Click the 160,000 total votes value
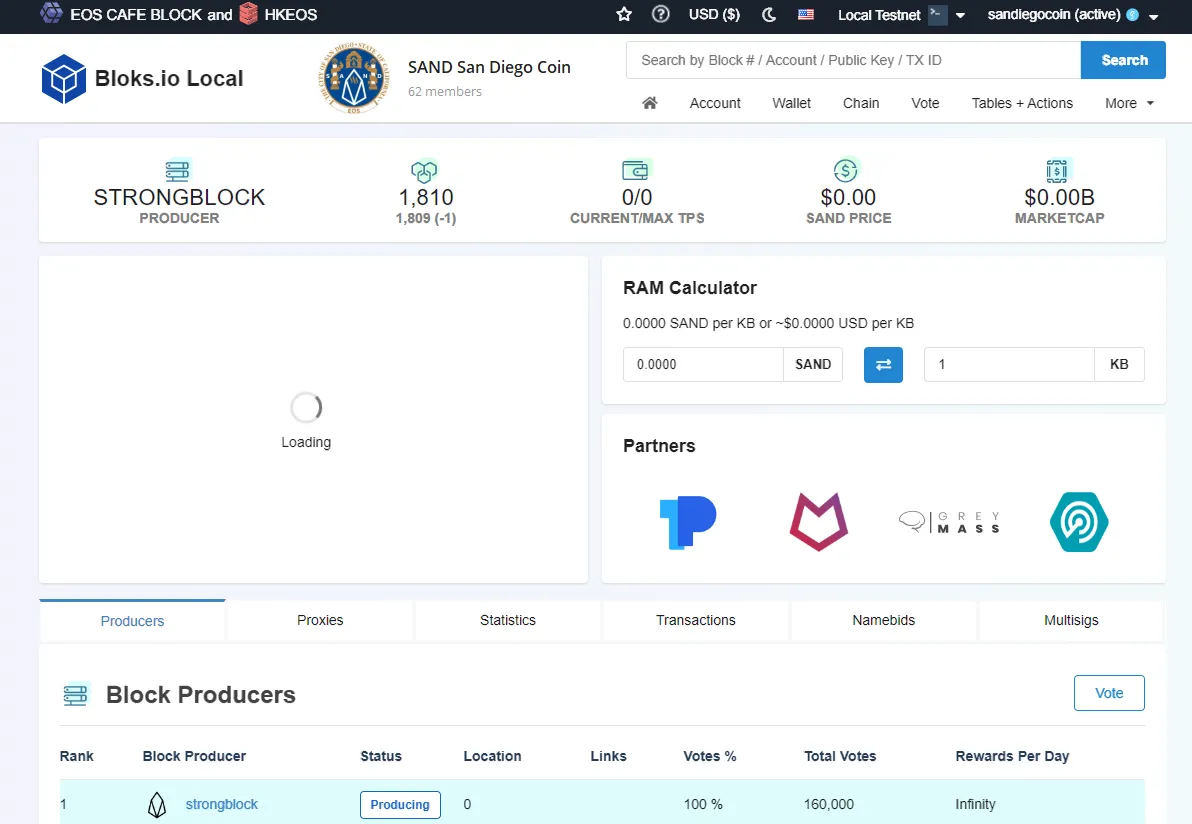Screen dimensions: 1192x824 pyautogui.click(x=829, y=804)
